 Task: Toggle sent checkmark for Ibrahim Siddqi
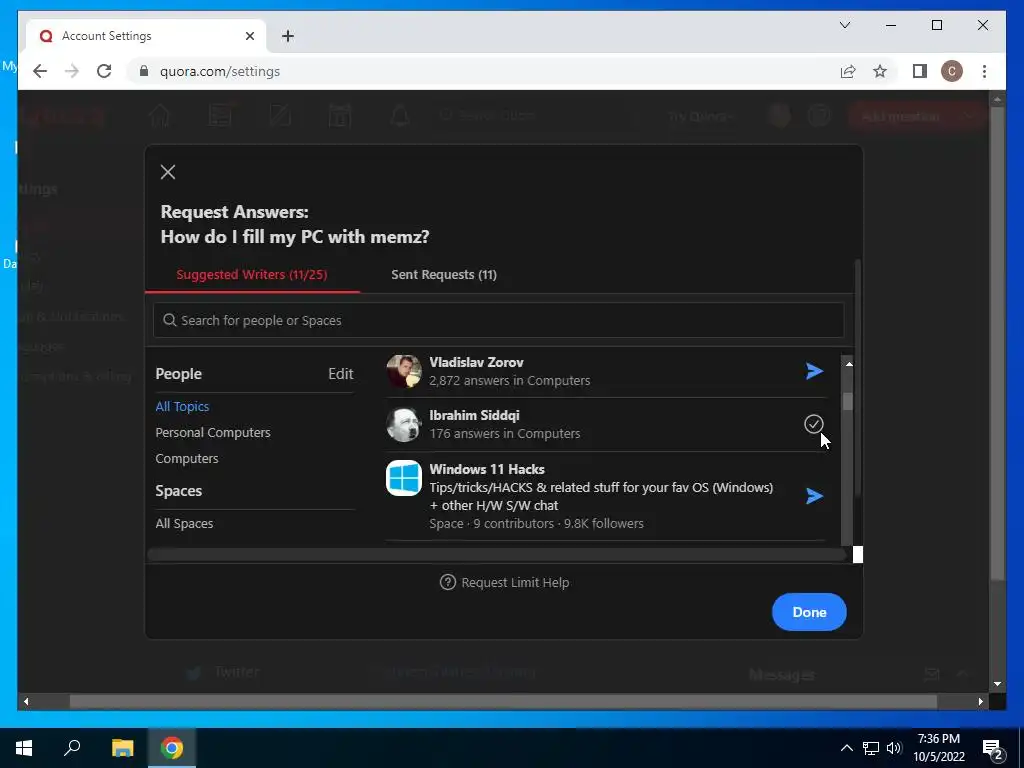(813, 424)
